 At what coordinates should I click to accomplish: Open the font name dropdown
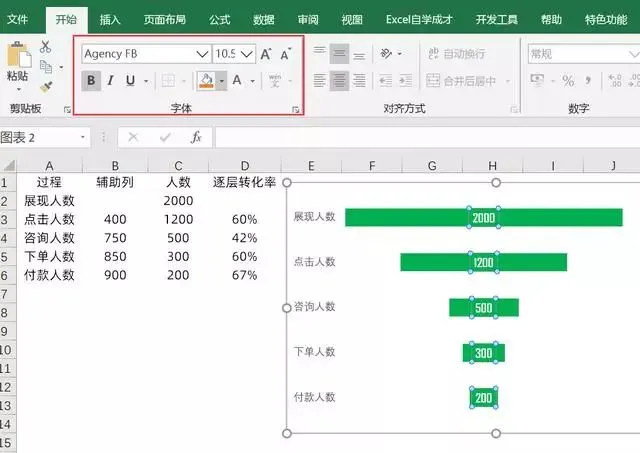[202, 54]
